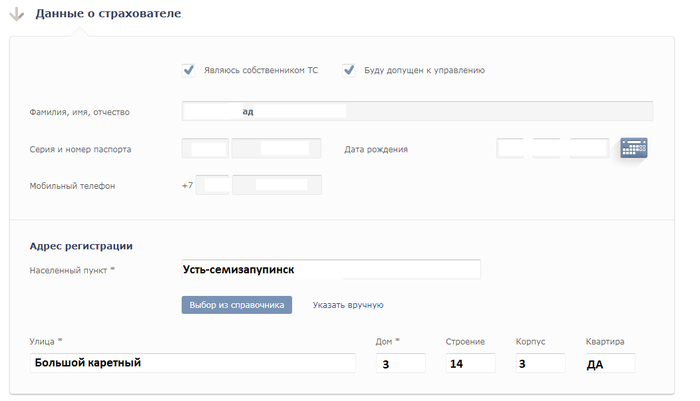Click the "Указать вручную" link

click(348, 305)
